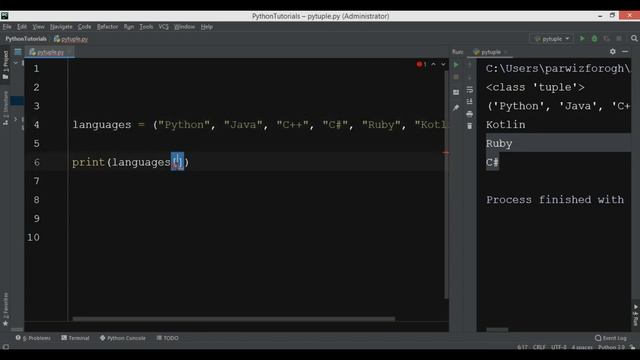The height and width of the screenshot is (360, 640).
Task: Click the Kotlin line in Run output
Action: tap(506, 125)
